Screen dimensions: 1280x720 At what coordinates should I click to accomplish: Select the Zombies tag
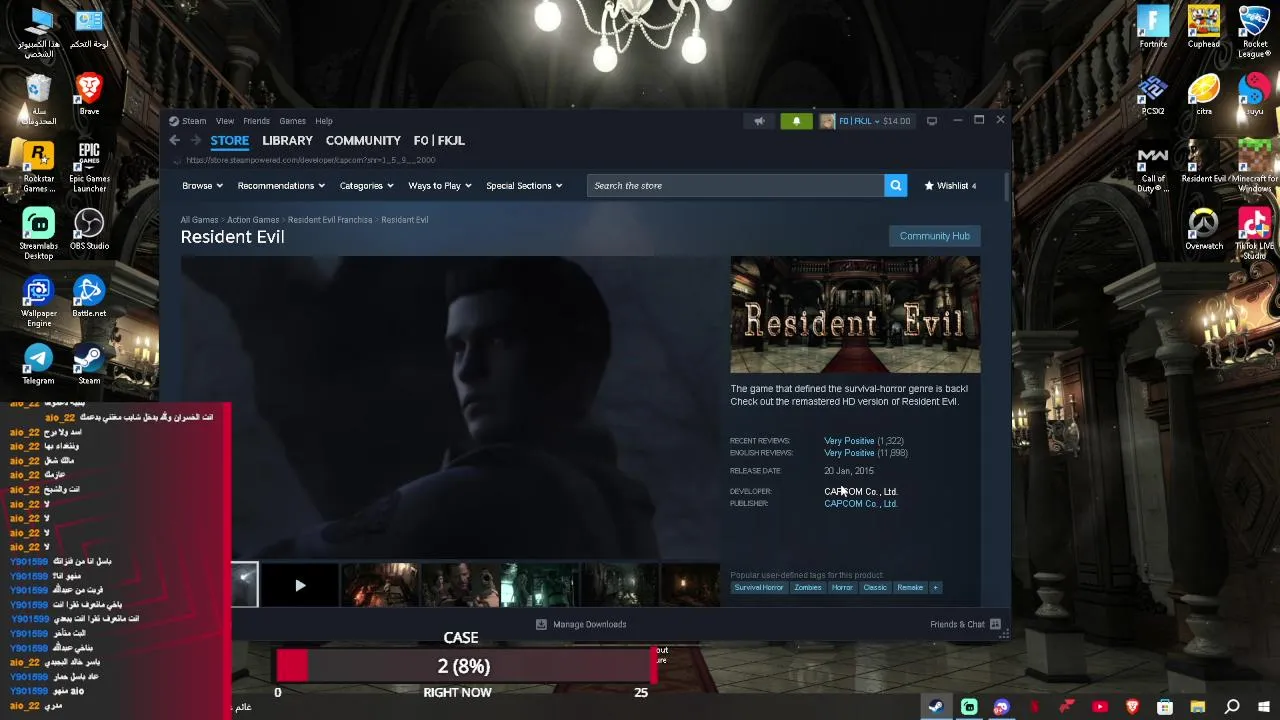(x=808, y=587)
